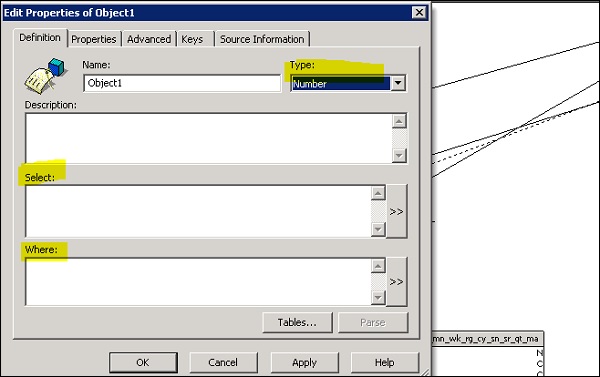Click Description scrollbar up arrow
Screen dimensions: 600x377
pos(399,121)
